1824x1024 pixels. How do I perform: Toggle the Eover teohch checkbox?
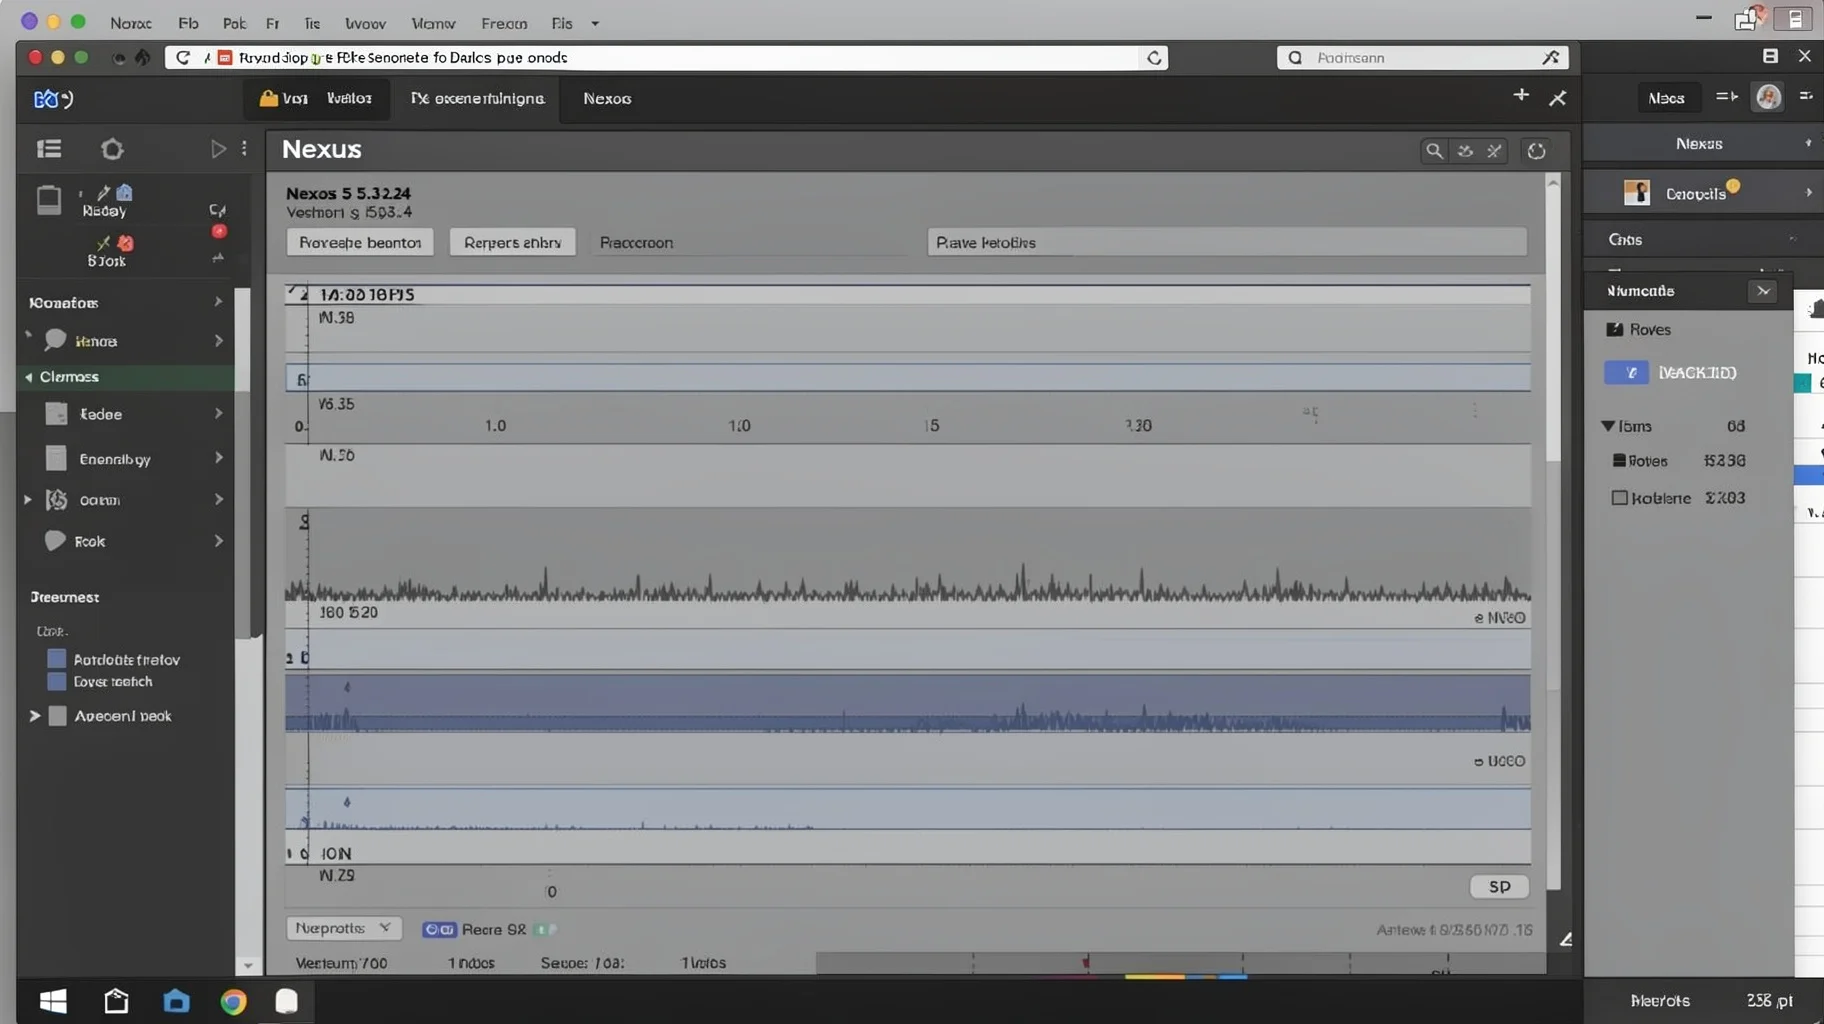tap(57, 681)
